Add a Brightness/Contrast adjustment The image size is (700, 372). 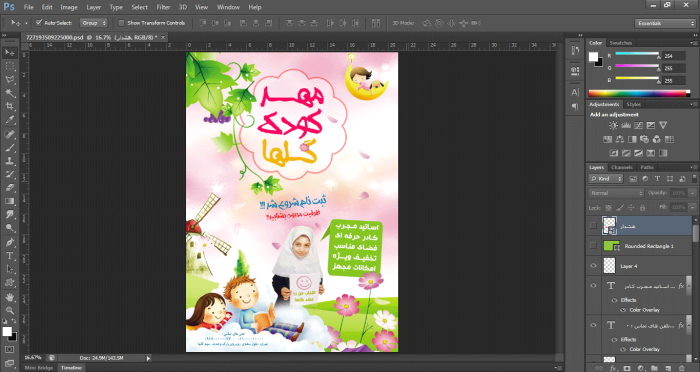[x=613, y=125]
